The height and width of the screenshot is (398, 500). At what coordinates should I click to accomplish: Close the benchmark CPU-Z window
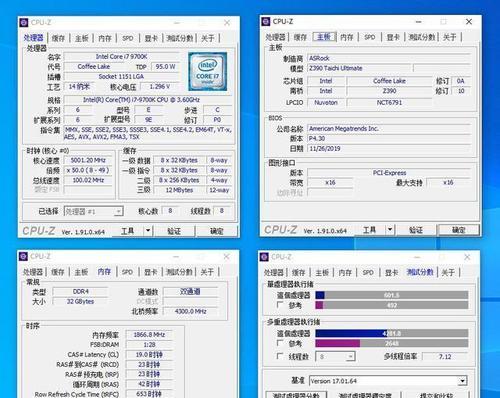[x=467, y=257]
